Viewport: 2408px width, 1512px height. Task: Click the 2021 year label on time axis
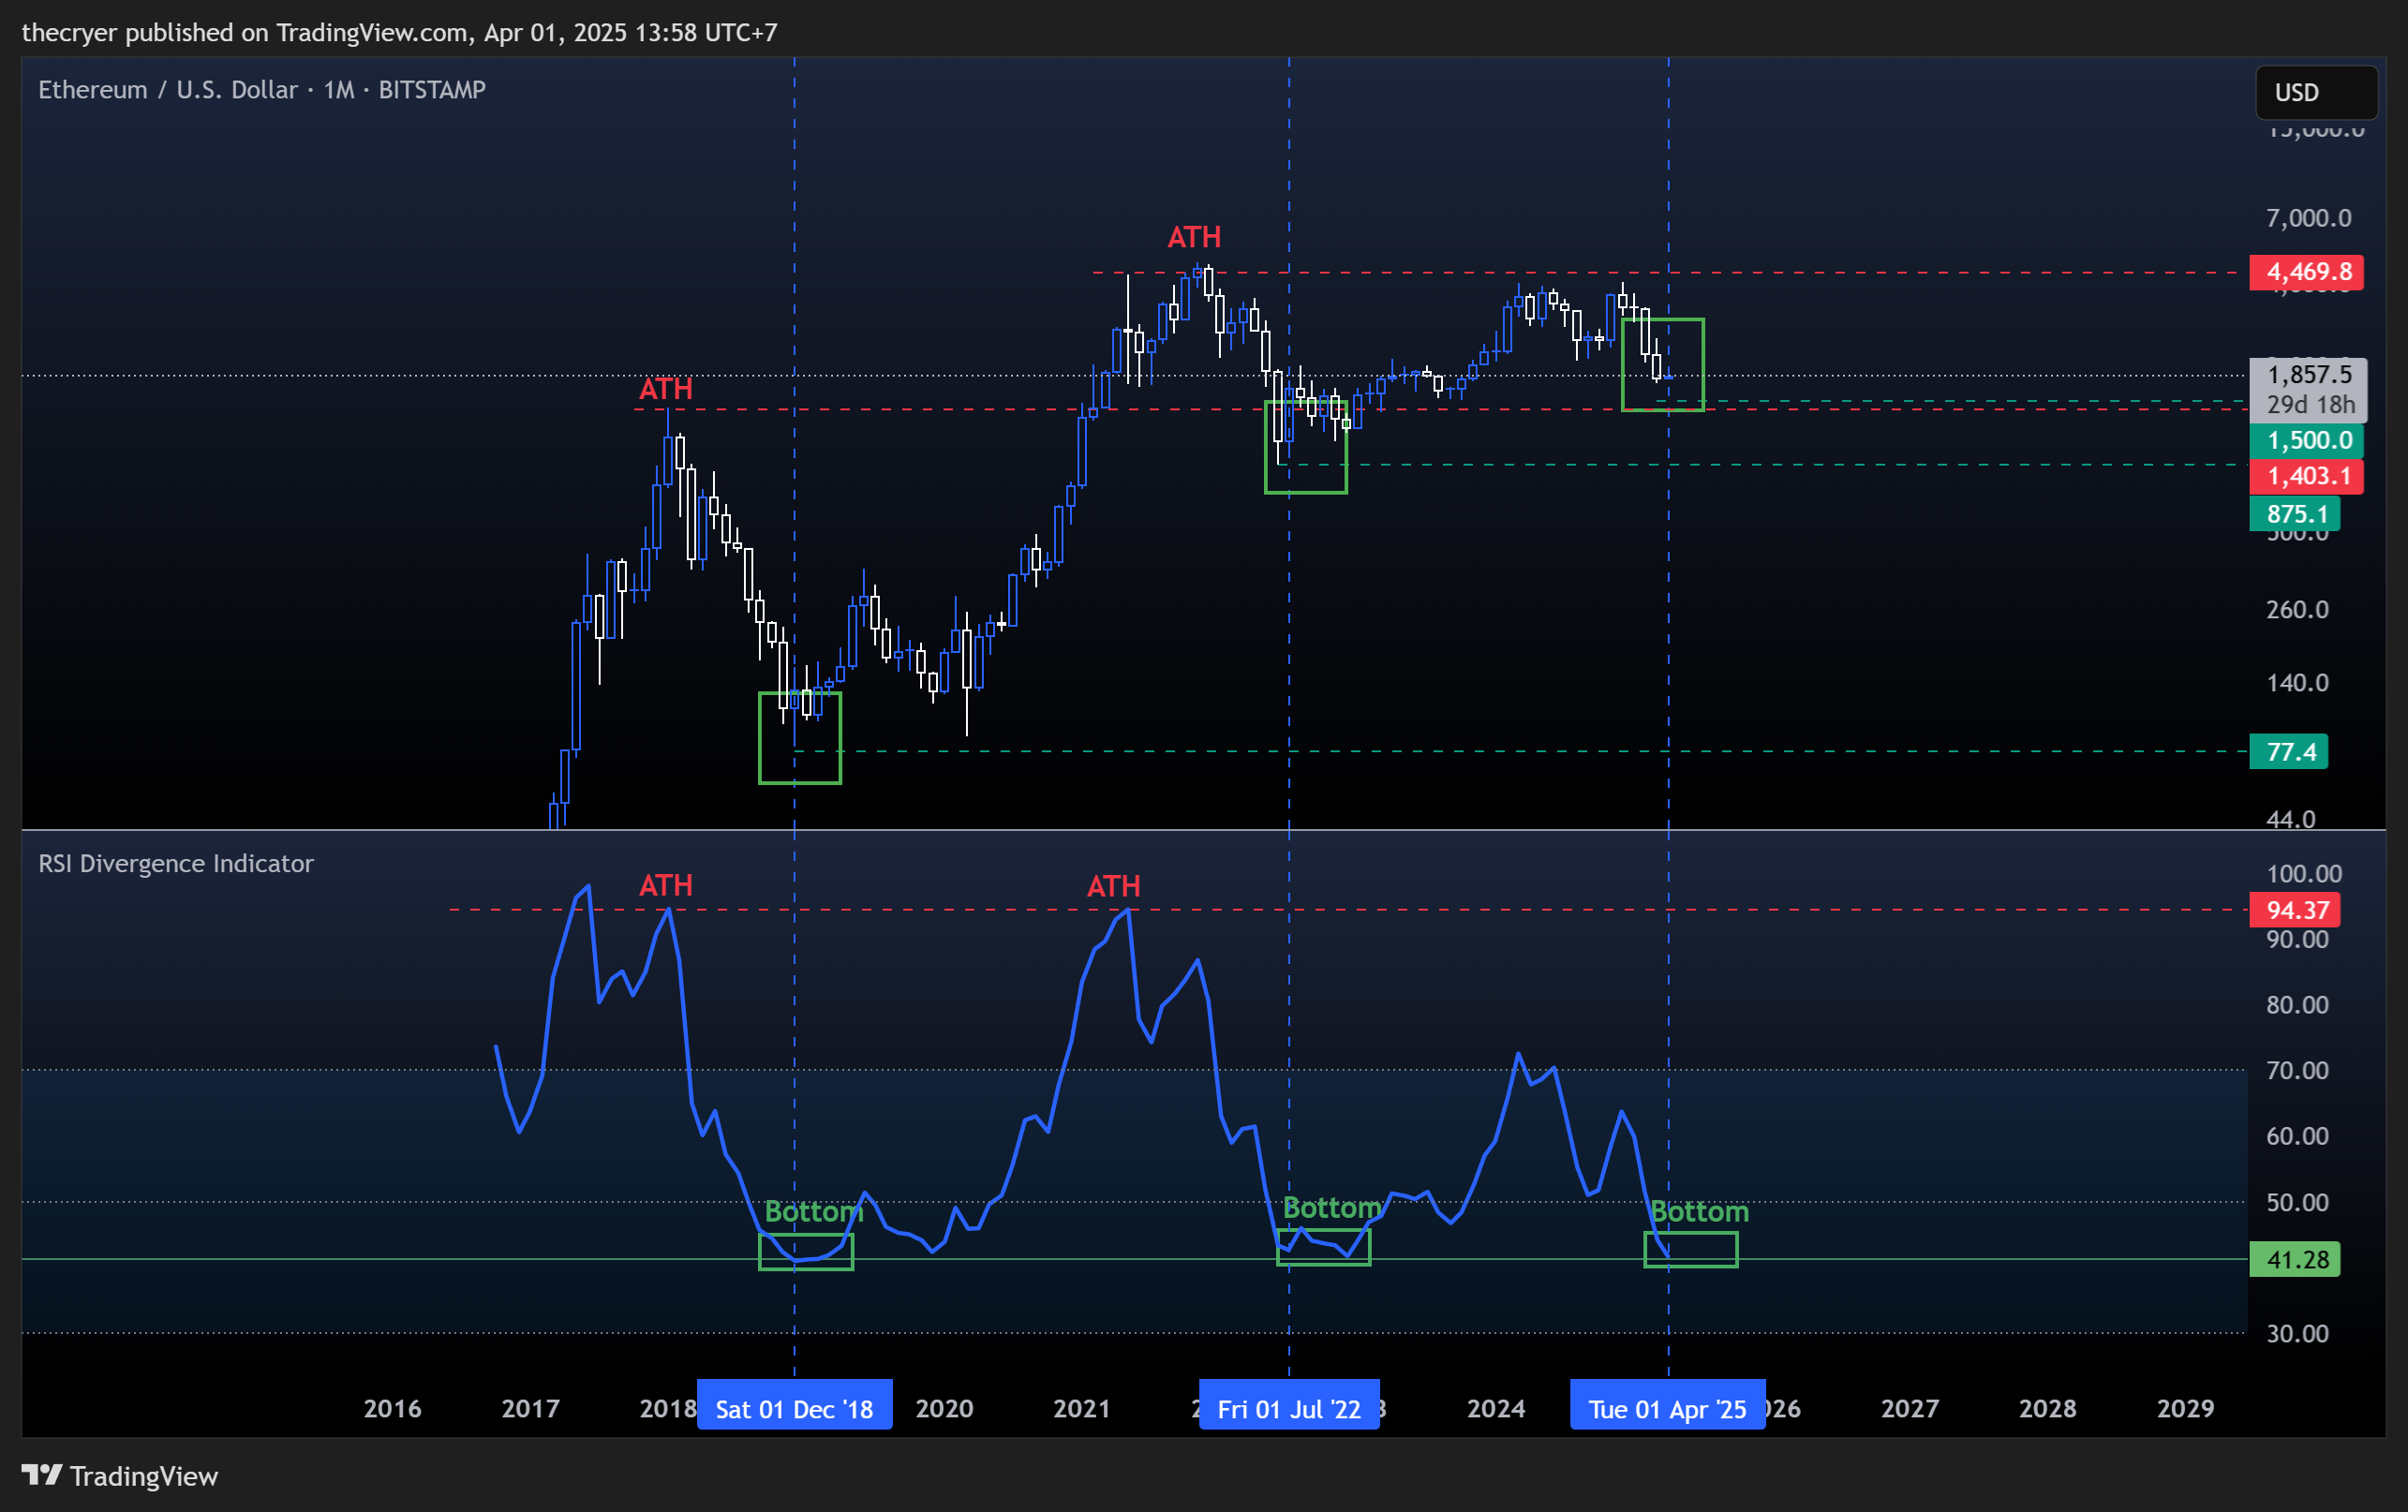click(x=1082, y=1408)
